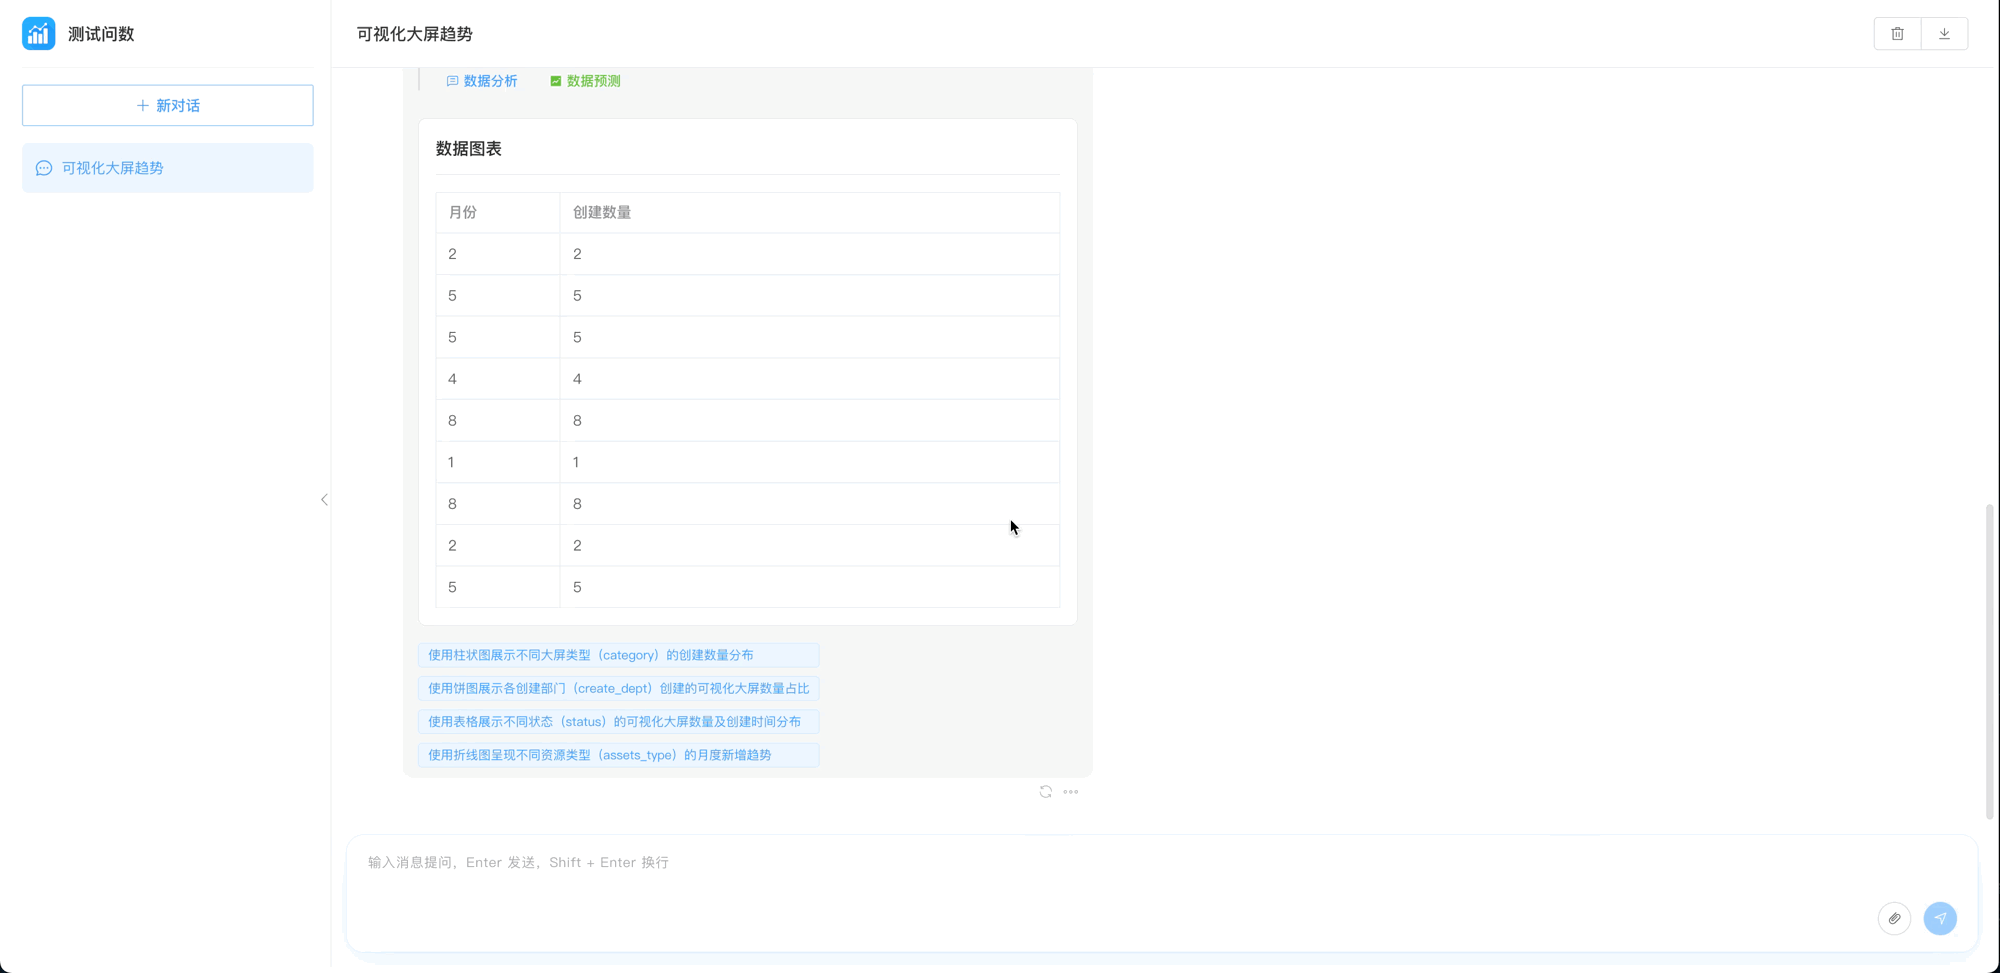
Task: Select the 数据分析 tab
Action: pos(482,81)
